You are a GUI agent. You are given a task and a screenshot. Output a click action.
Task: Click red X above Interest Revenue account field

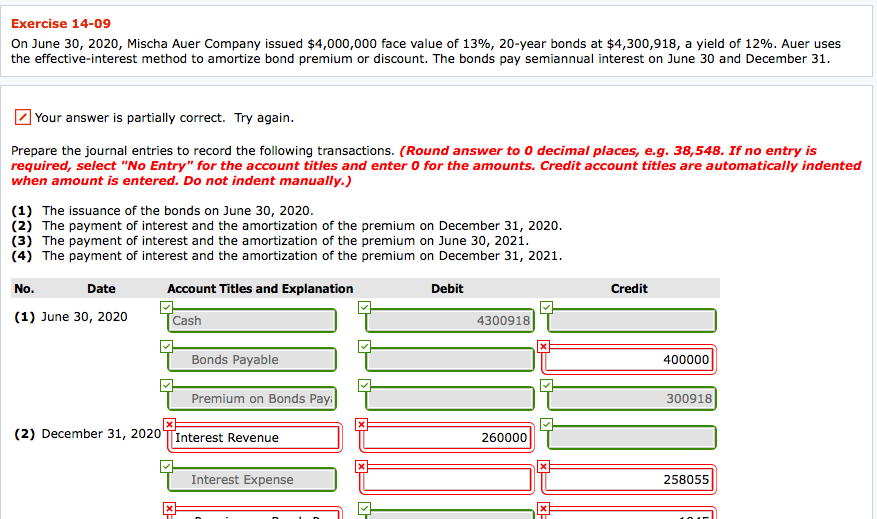(x=169, y=424)
